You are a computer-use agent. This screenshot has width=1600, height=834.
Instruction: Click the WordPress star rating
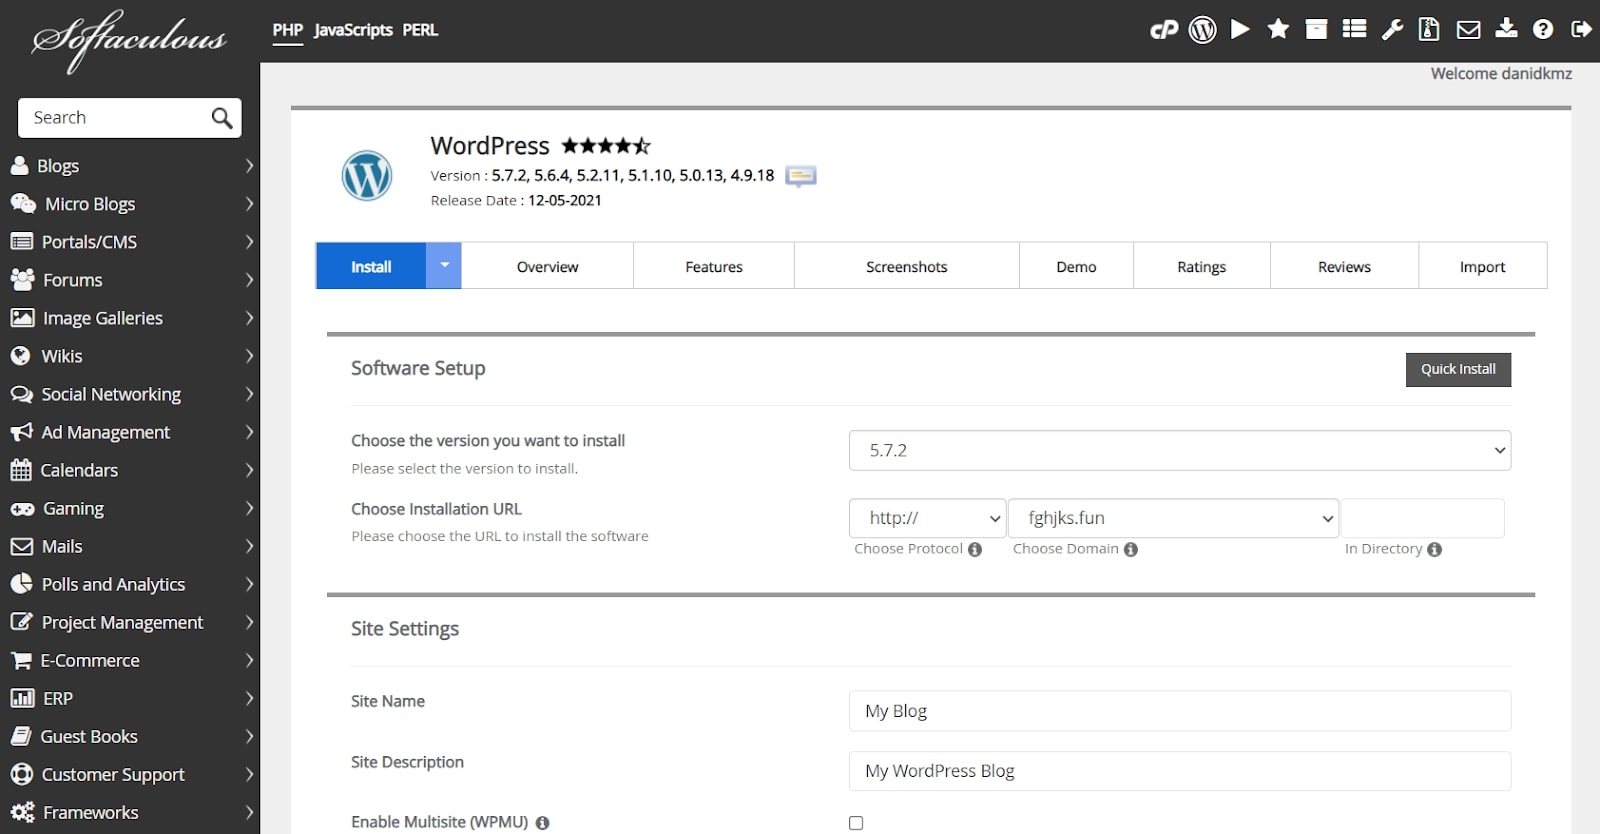pyautogui.click(x=606, y=146)
